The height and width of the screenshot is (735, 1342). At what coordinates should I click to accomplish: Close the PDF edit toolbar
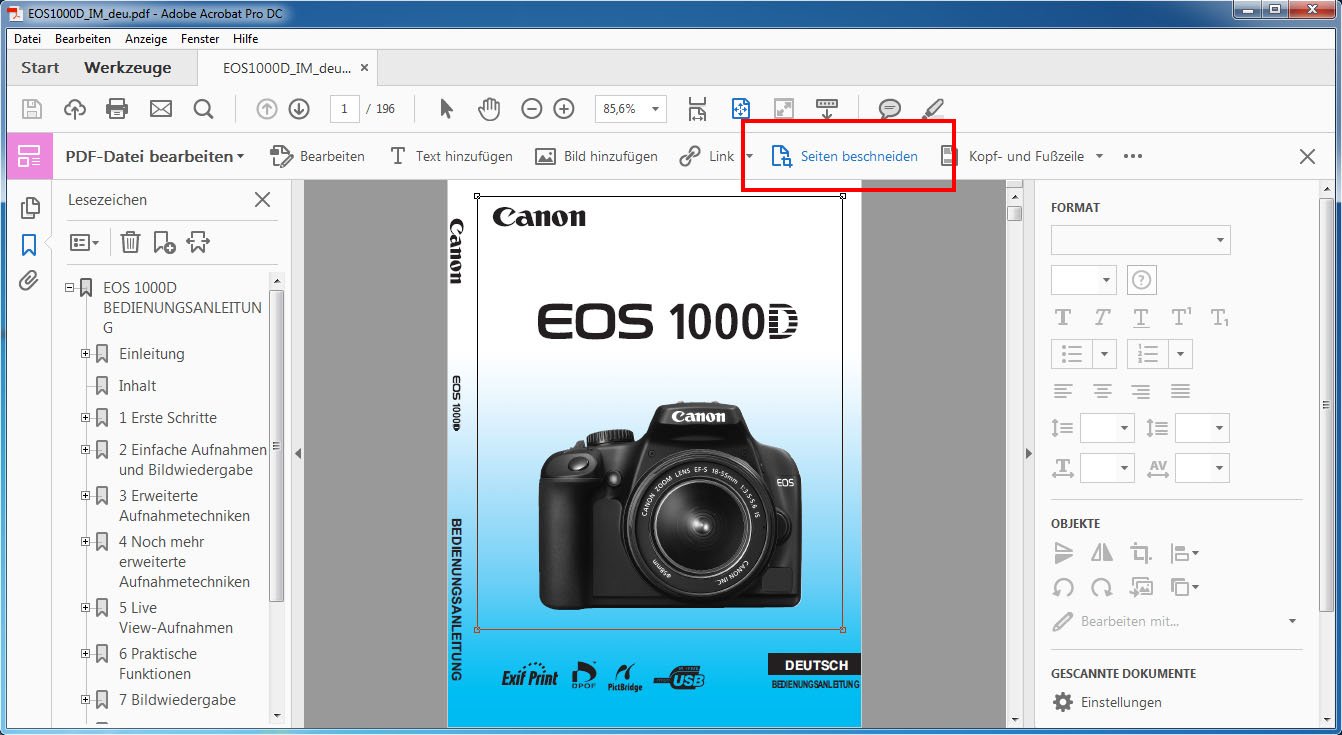click(1307, 156)
